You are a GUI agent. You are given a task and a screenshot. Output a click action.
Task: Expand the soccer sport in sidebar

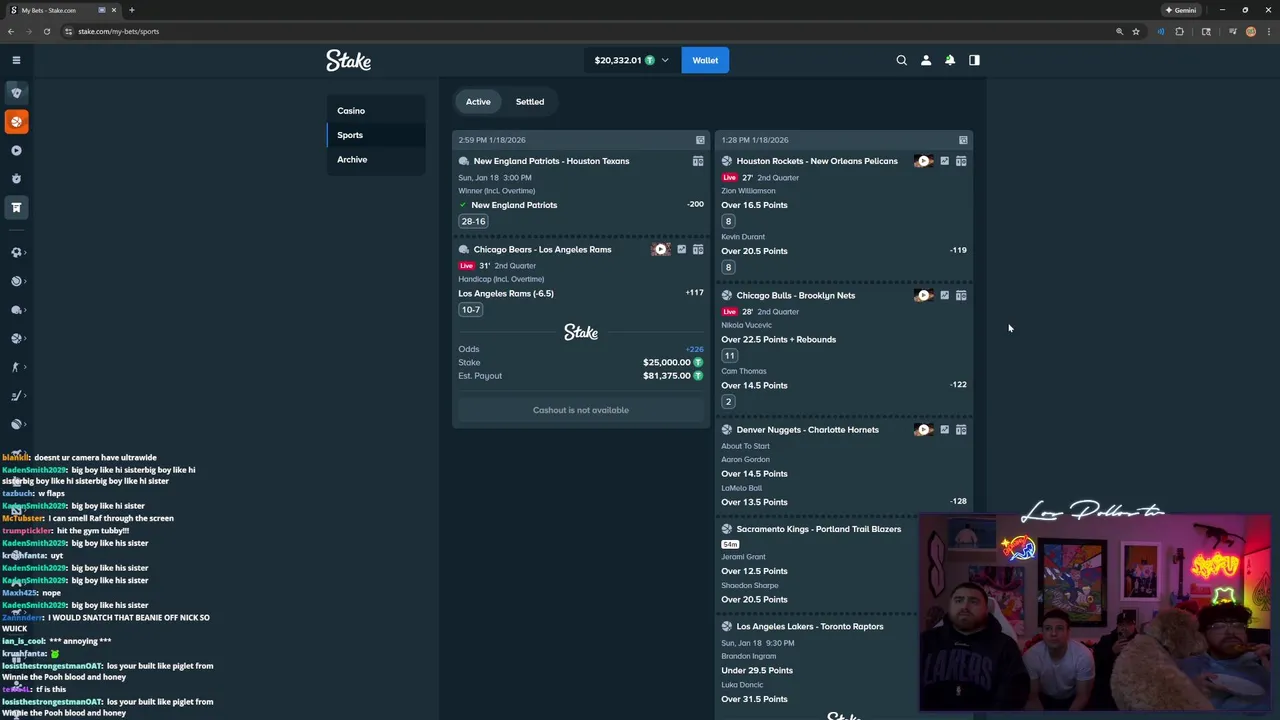16,252
